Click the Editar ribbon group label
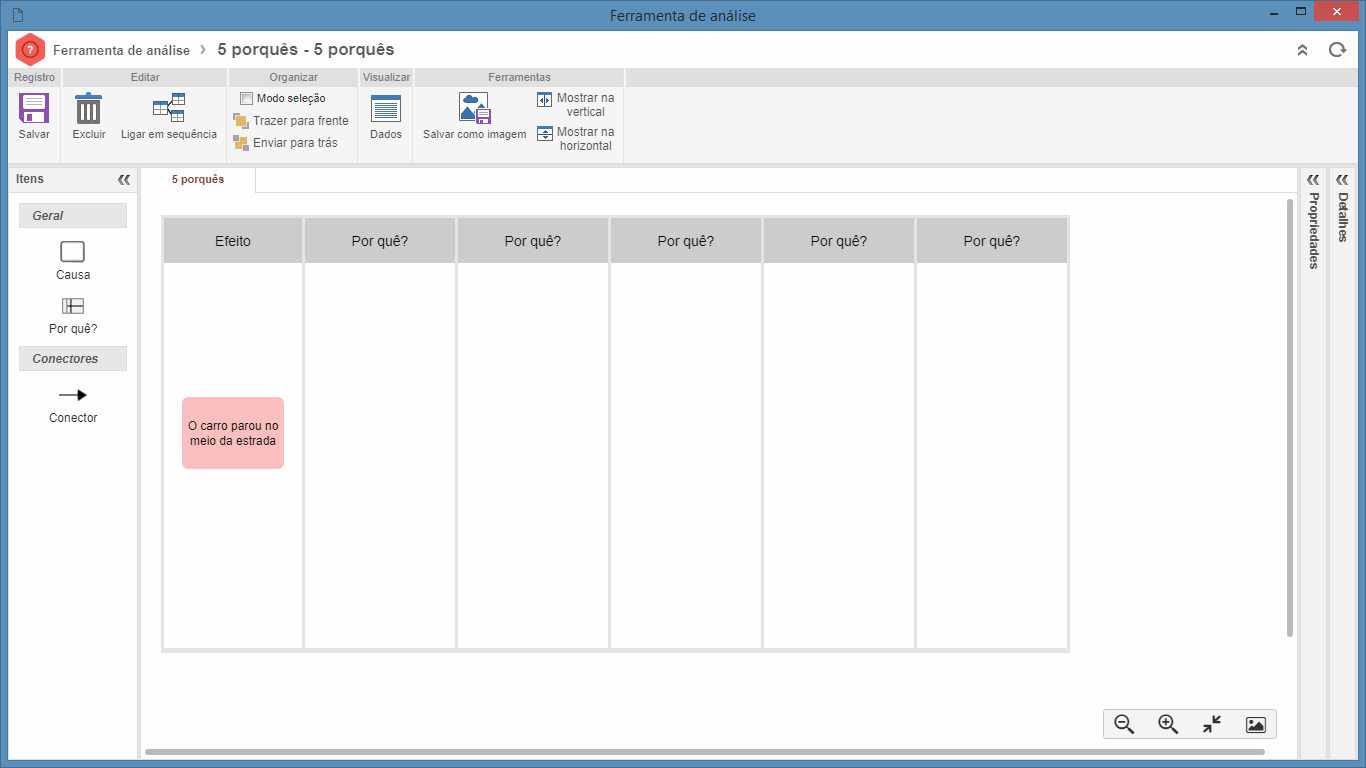Viewport: 1366px width, 768px height. pyautogui.click(x=145, y=77)
